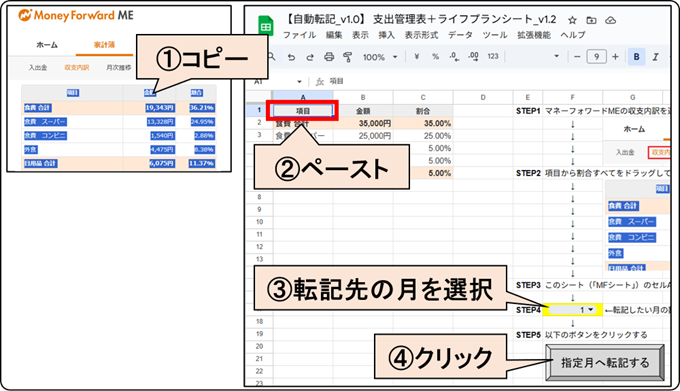680x391 pixels.
Task: Open the 123 more number formats menu
Action: (493, 56)
